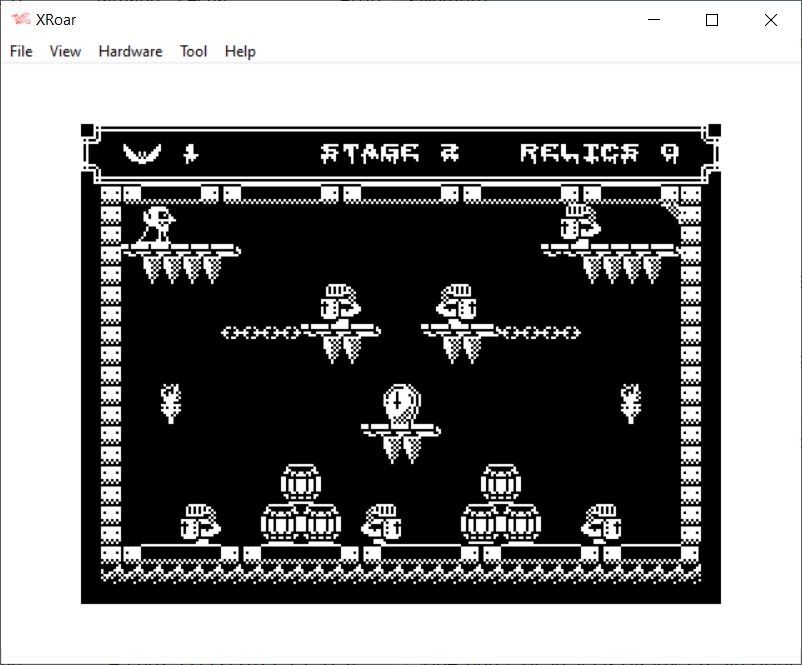Click the top barrel of right barrel stack
802x665 pixels.
(x=500, y=483)
